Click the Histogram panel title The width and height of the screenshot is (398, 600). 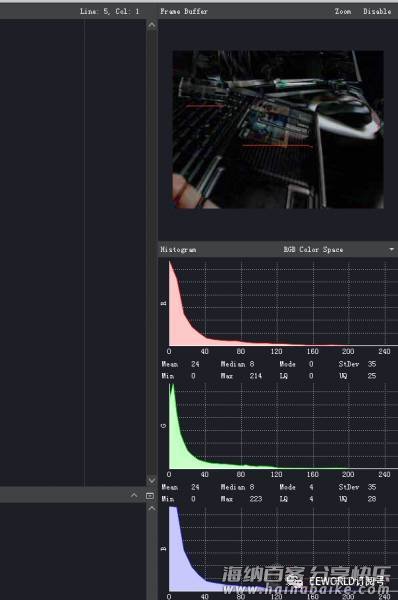[178, 249]
